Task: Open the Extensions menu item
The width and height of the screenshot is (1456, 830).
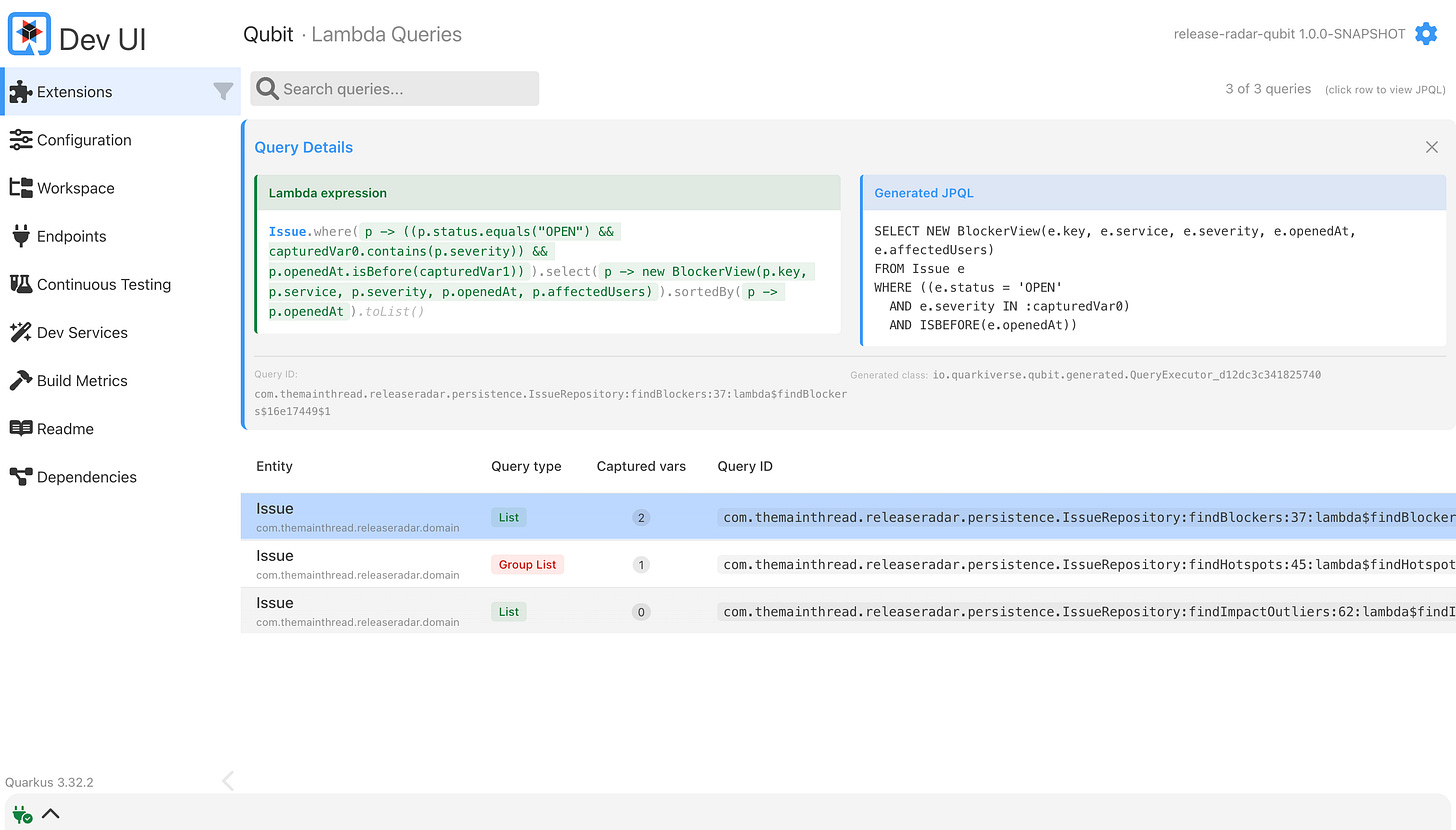Action: pyautogui.click(x=121, y=92)
